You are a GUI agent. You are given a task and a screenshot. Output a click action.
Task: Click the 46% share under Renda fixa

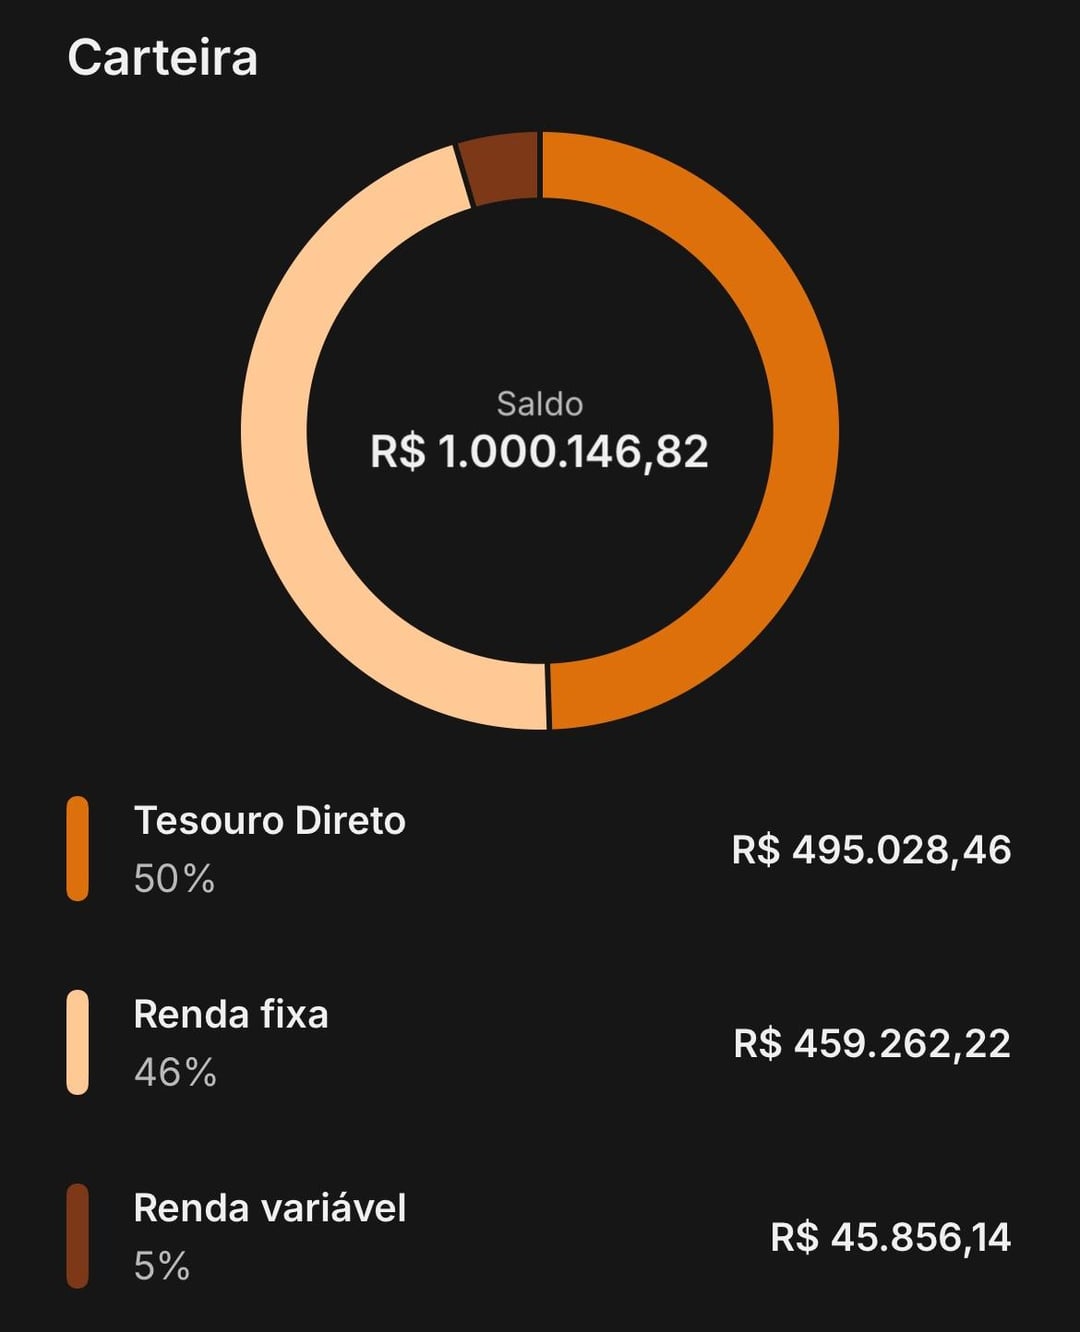175,1073
